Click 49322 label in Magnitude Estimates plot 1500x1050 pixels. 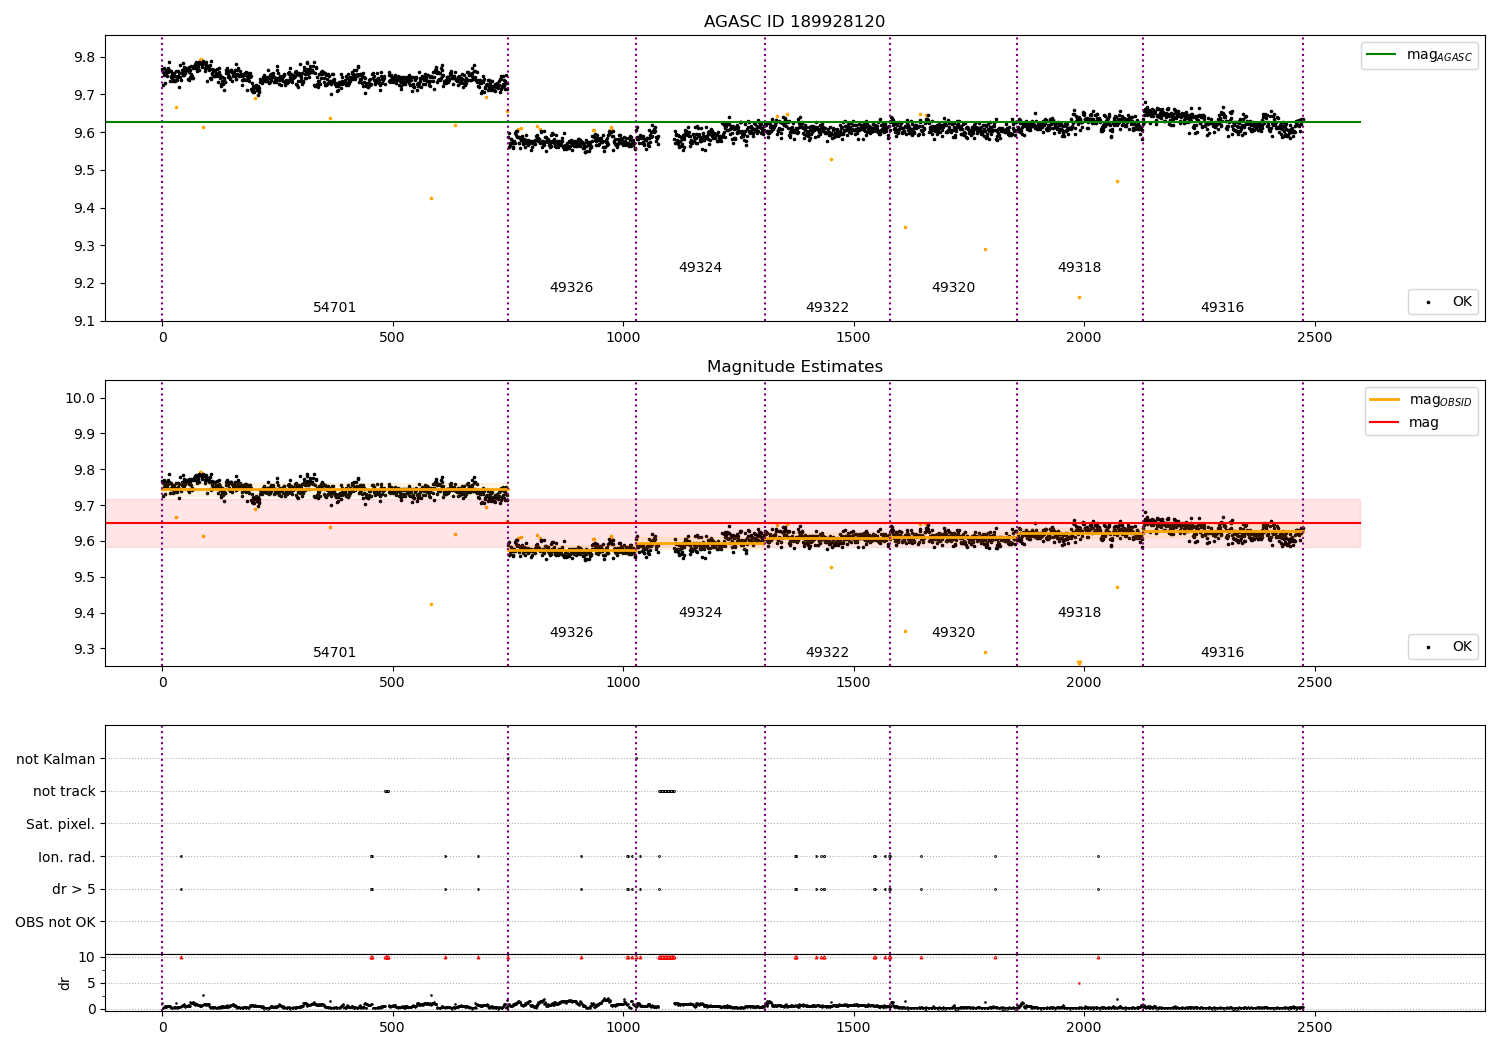pyautogui.click(x=827, y=653)
